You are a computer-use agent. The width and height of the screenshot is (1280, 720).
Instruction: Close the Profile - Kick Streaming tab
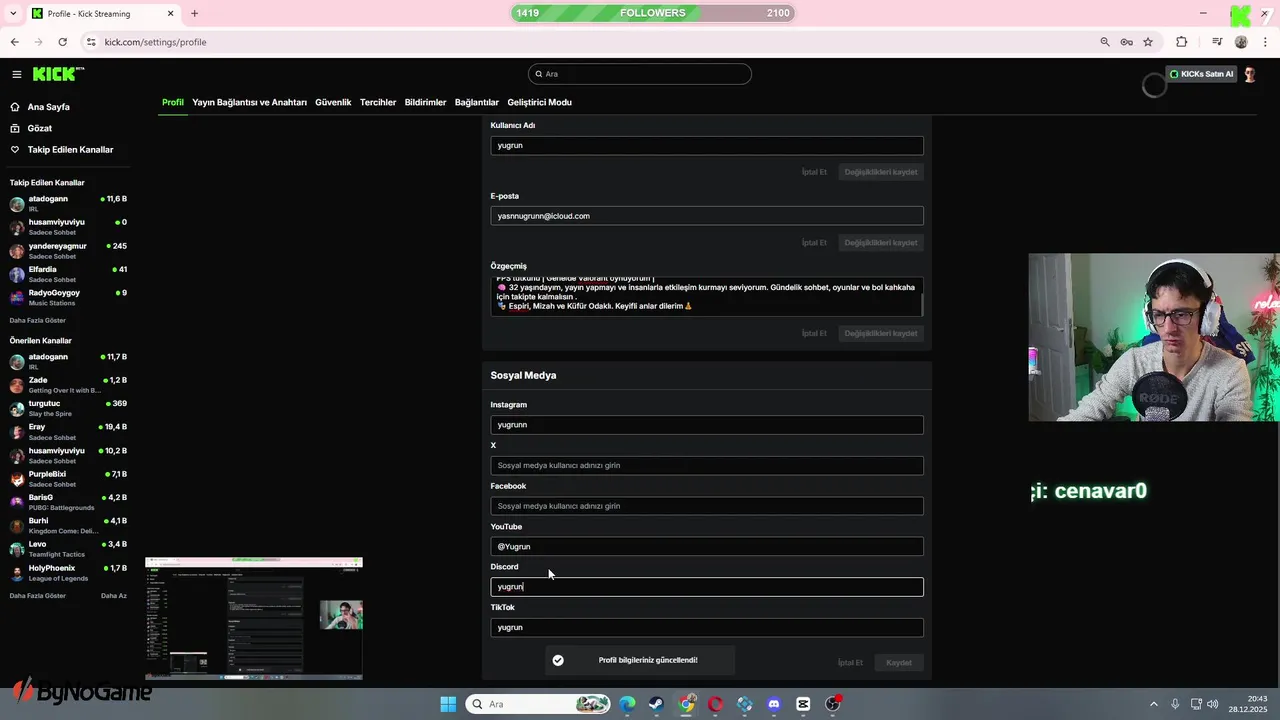click(170, 13)
